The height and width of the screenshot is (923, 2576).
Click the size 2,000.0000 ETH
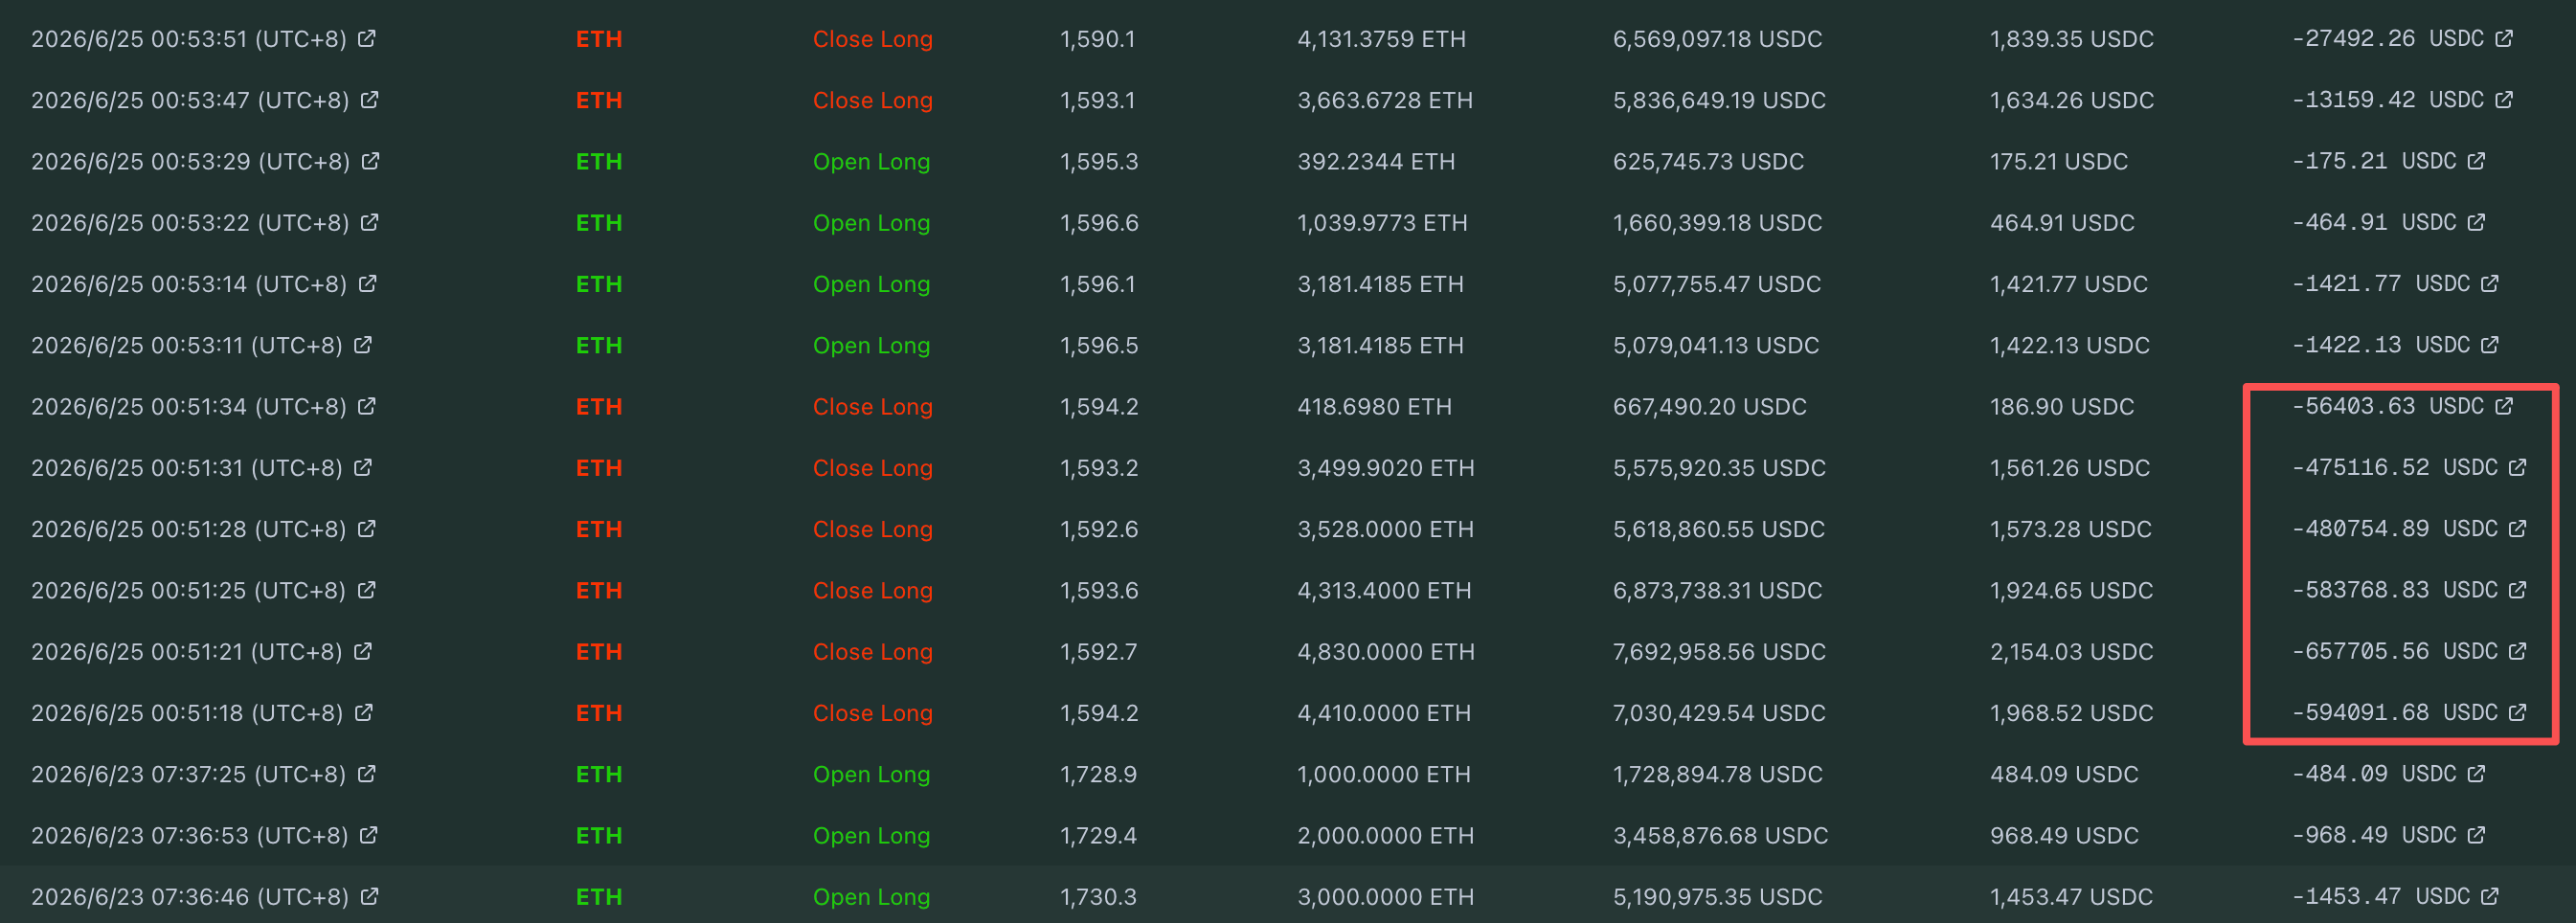pyautogui.click(x=1386, y=836)
